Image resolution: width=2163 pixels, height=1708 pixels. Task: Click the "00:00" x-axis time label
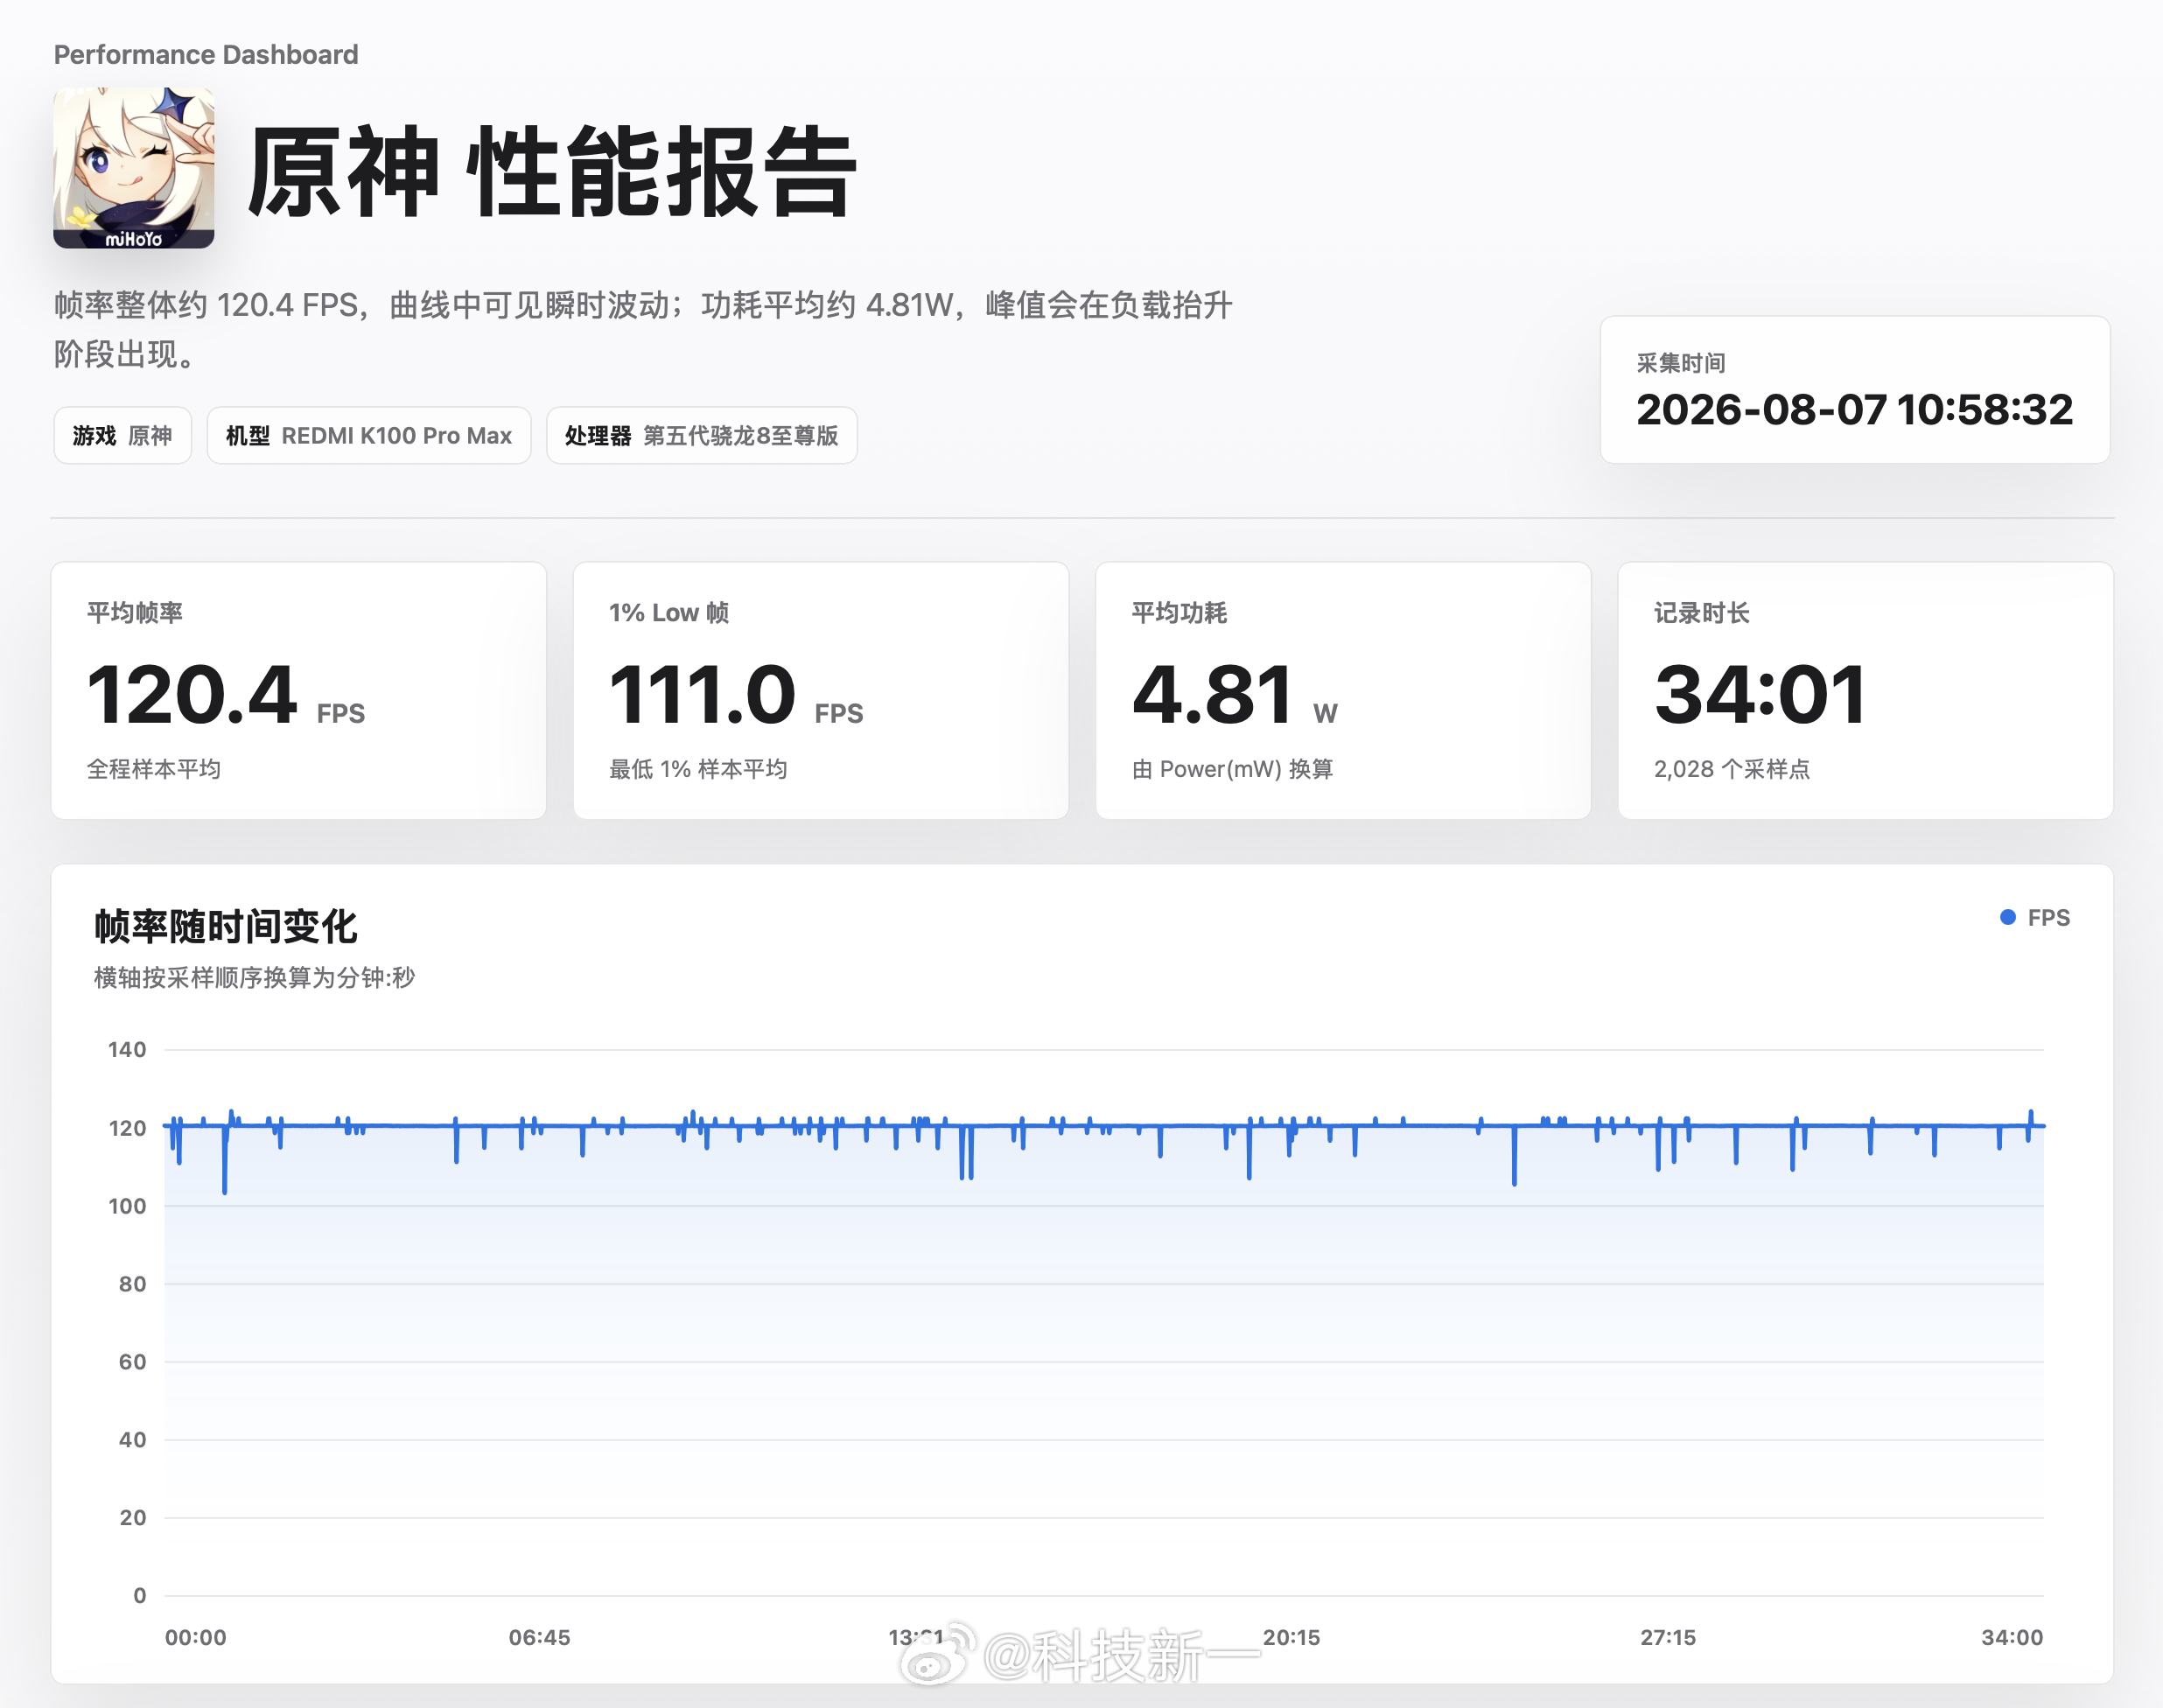click(196, 1638)
